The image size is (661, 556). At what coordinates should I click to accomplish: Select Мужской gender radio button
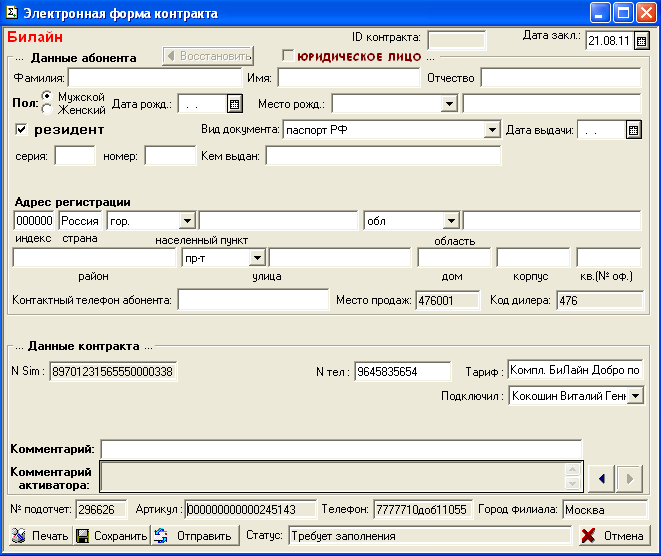47,96
